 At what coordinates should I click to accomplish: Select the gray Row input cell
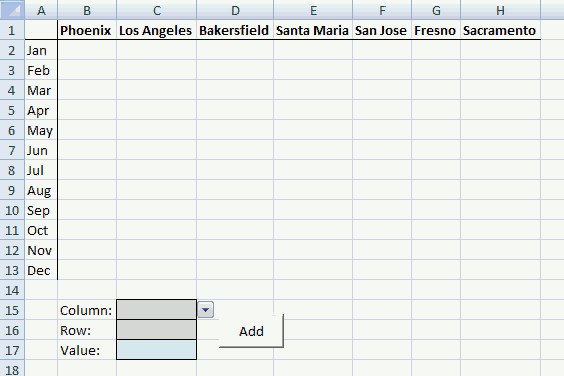click(156, 330)
